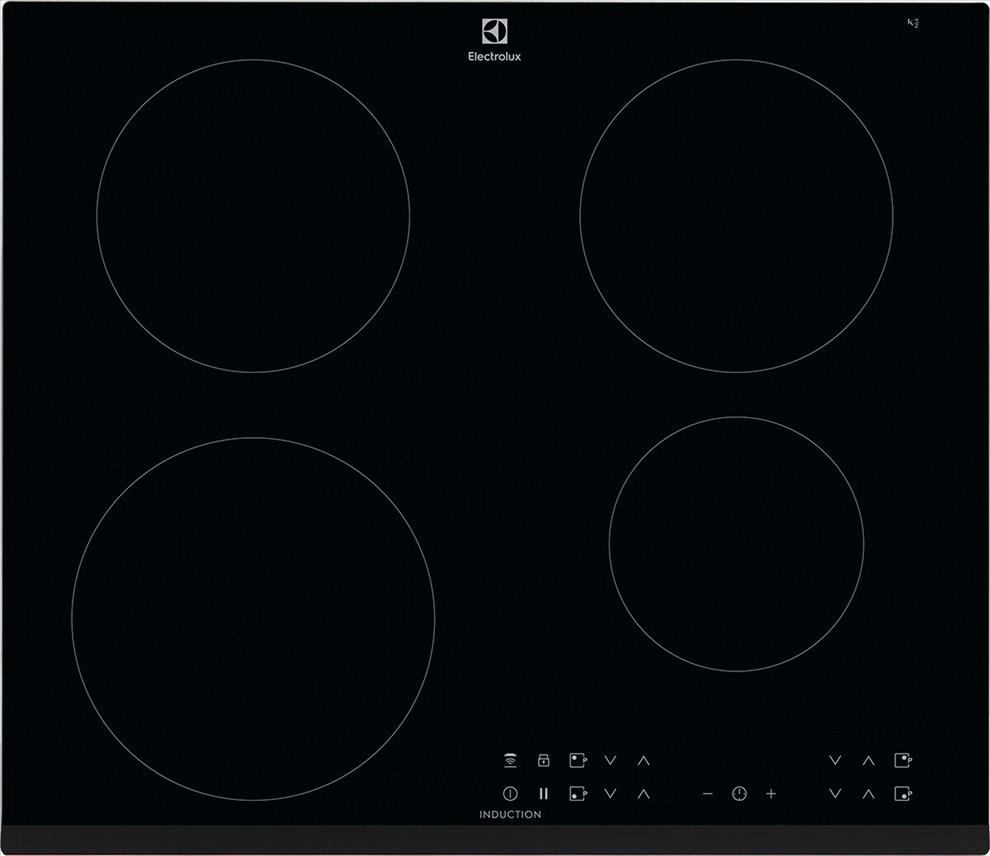Viewport: 990px width, 856px height.
Task: Tap the timer plus symbol
Action: pos(771,794)
